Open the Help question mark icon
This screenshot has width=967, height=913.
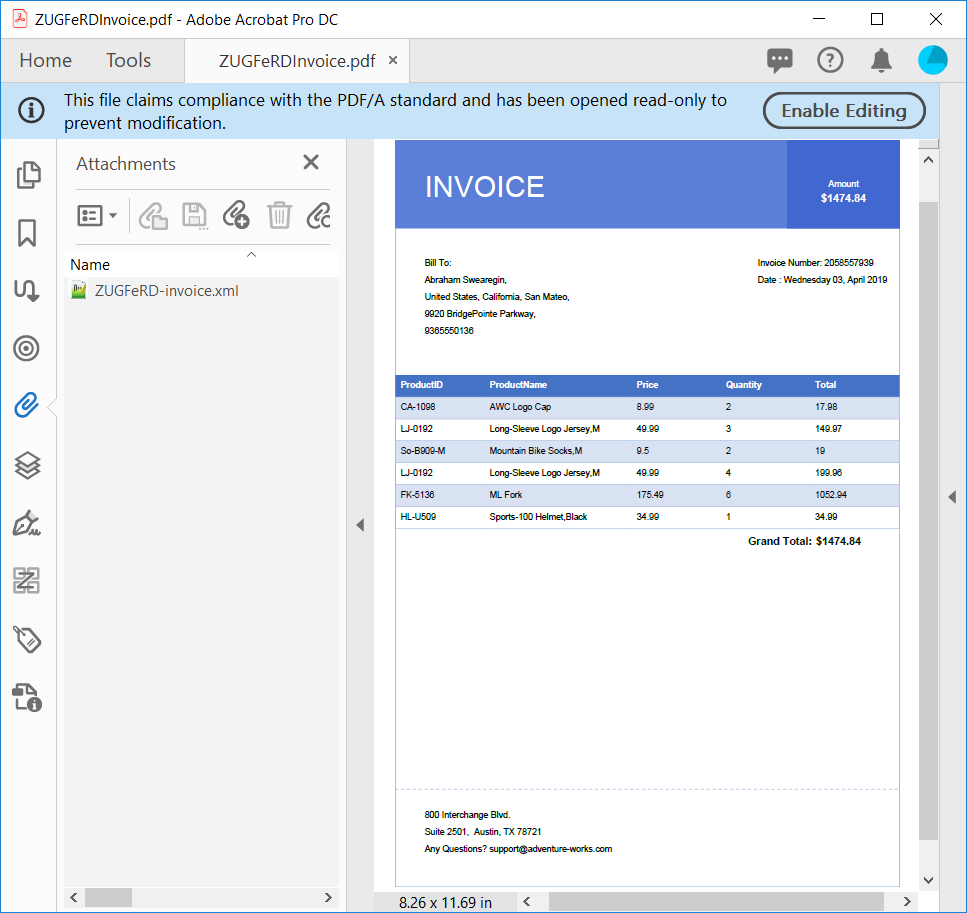830,61
